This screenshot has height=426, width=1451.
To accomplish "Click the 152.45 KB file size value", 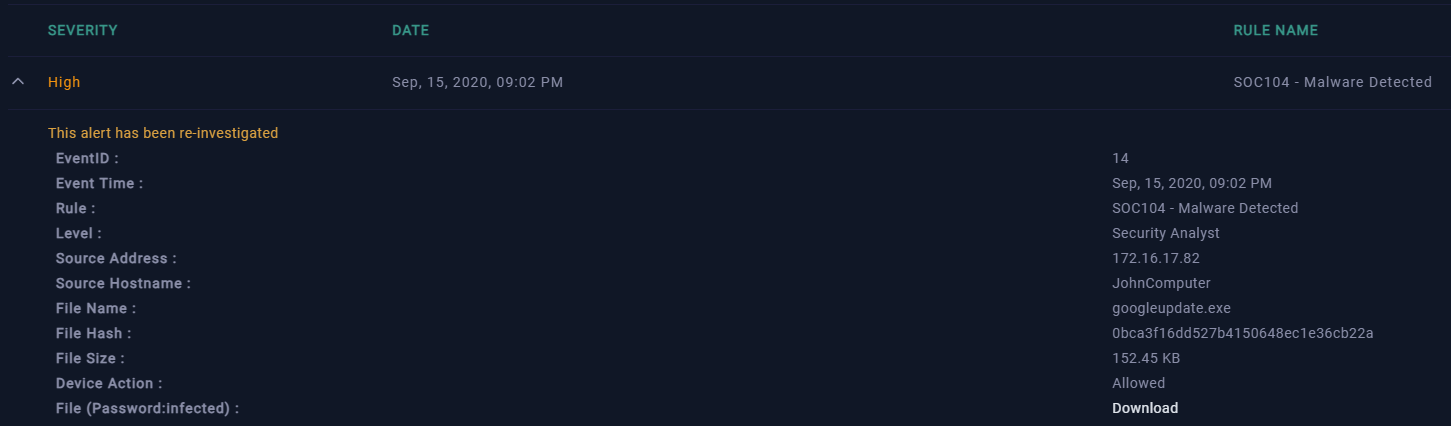I will (1146, 358).
